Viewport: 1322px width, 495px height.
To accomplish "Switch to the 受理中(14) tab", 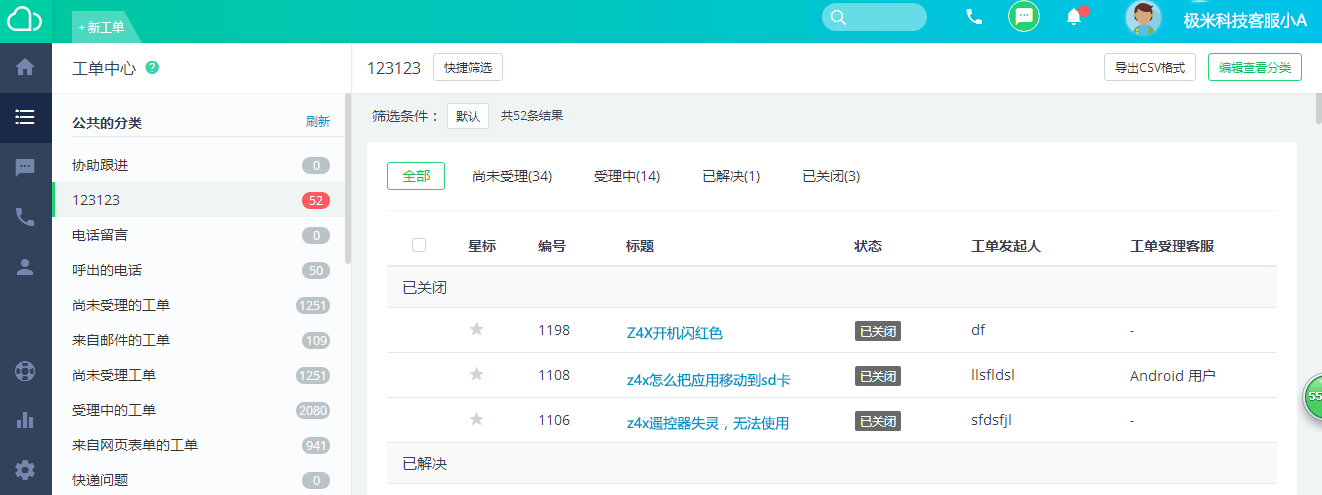I will pyautogui.click(x=627, y=176).
